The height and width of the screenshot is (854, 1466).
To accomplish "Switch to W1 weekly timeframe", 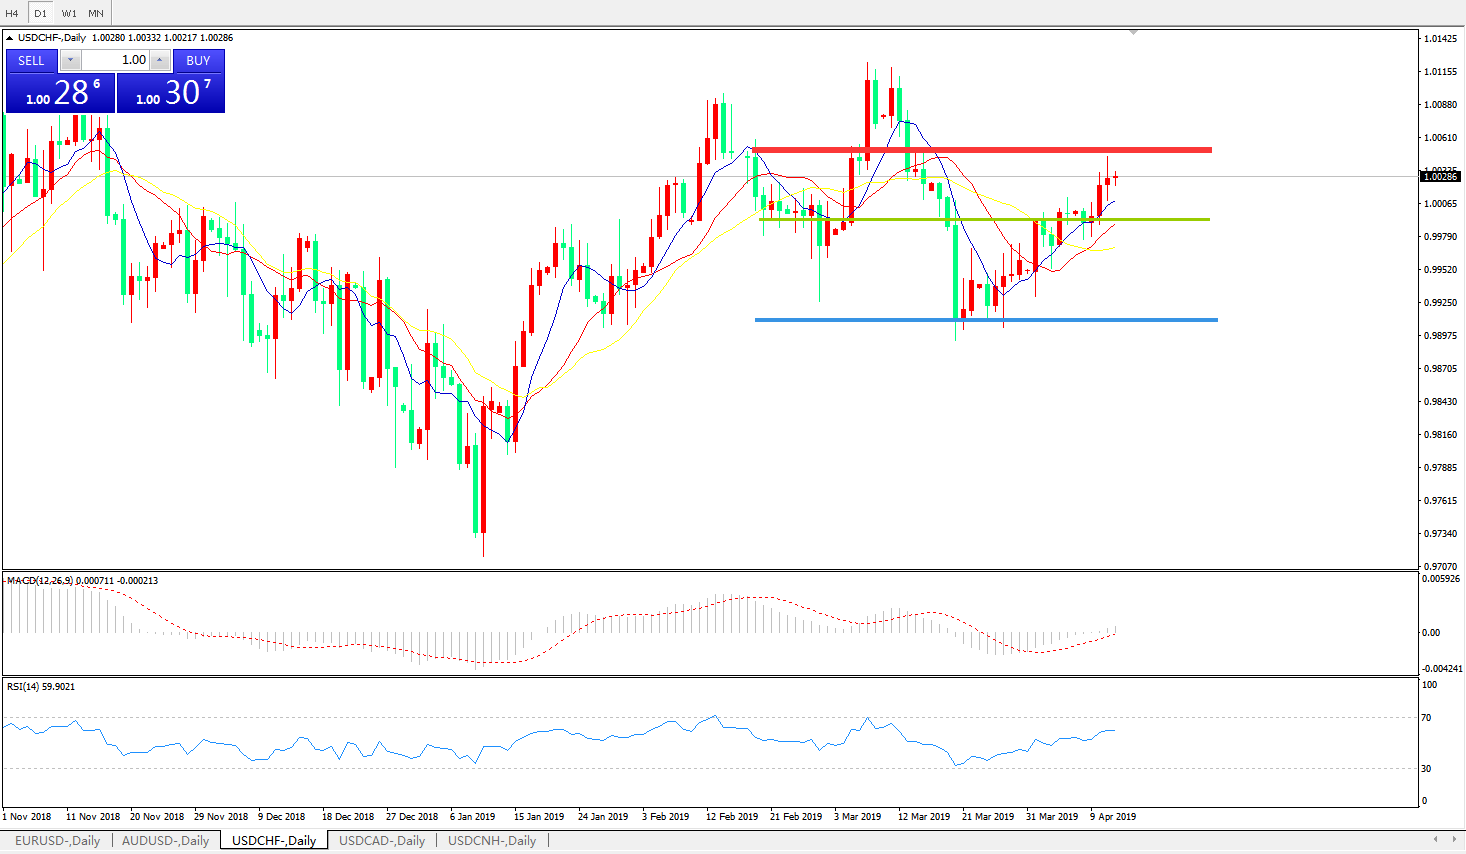I will [69, 13].
